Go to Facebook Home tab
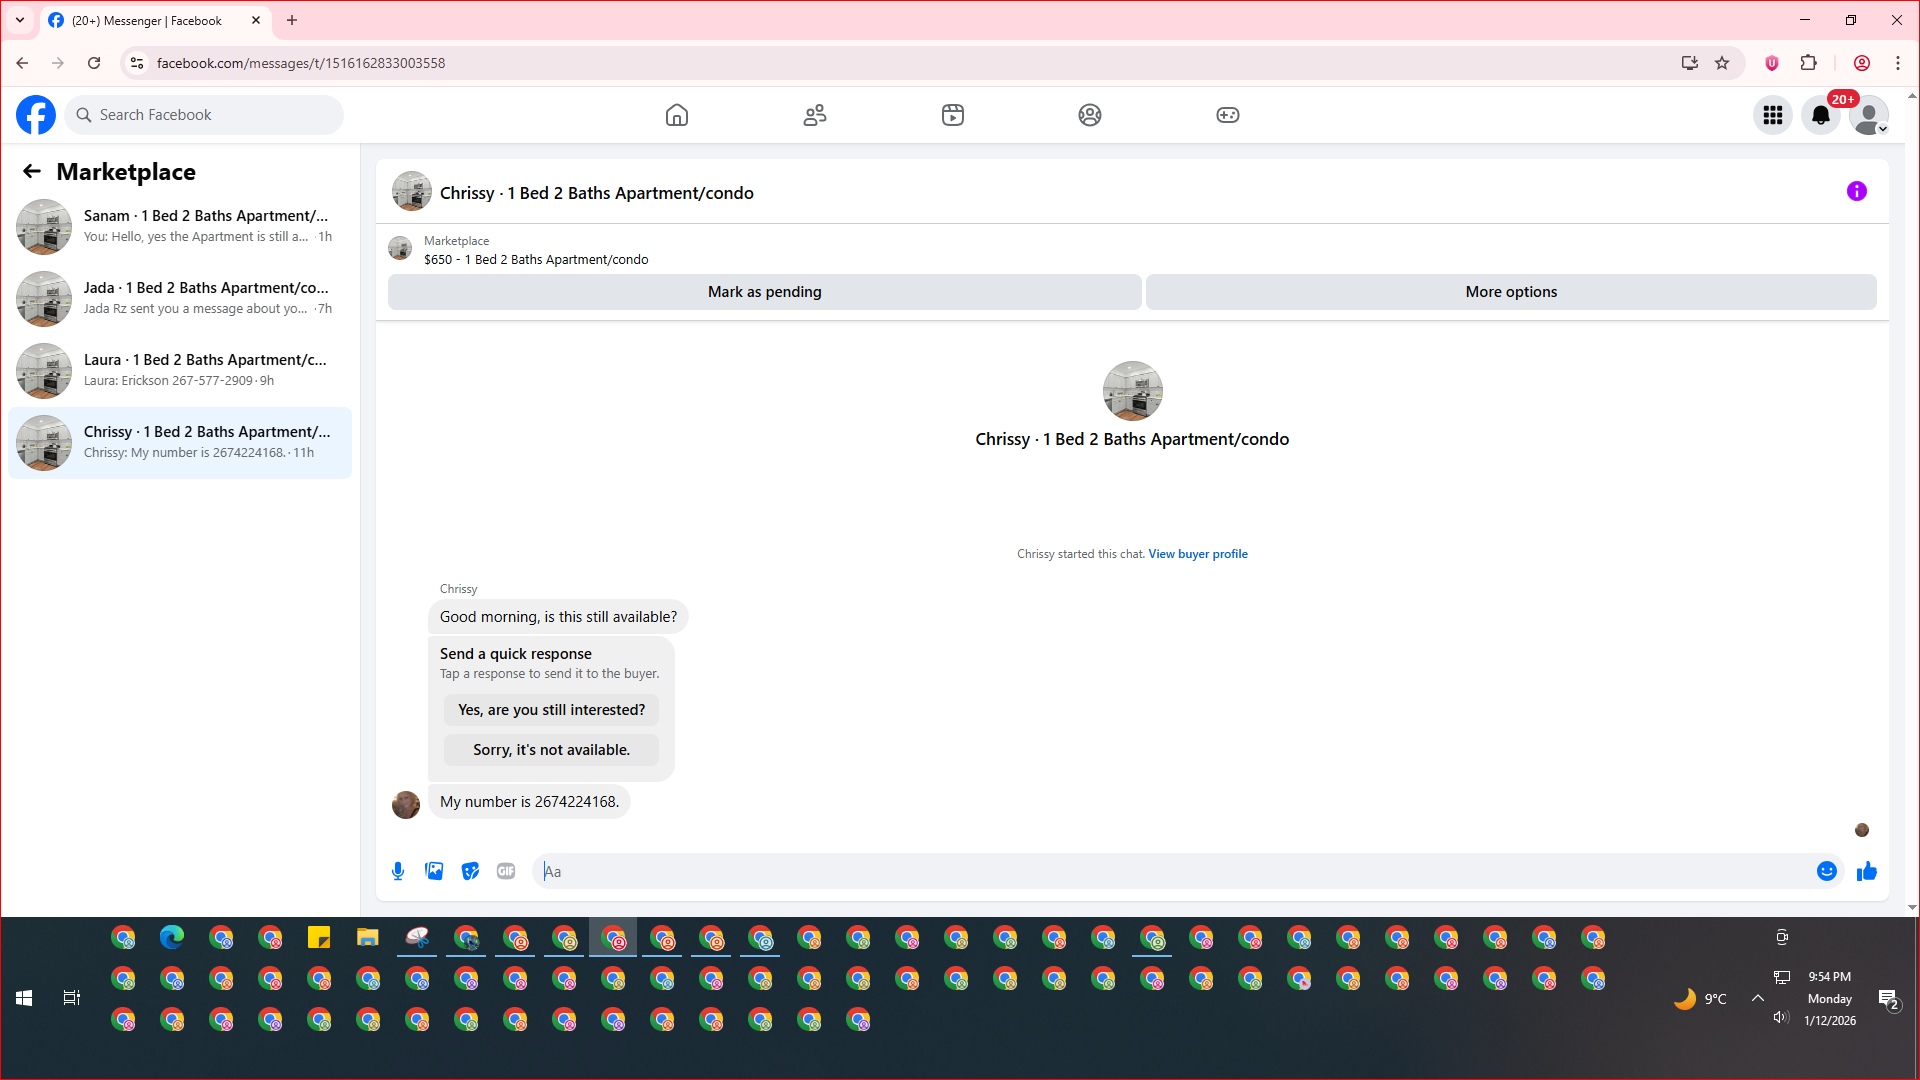 (677, 115)
